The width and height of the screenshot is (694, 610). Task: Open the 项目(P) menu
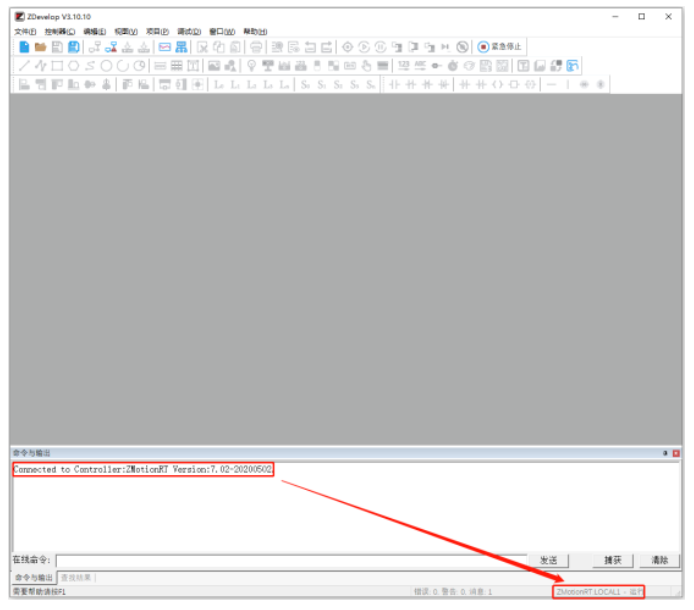pyautogui.click(x=158, y=32)
